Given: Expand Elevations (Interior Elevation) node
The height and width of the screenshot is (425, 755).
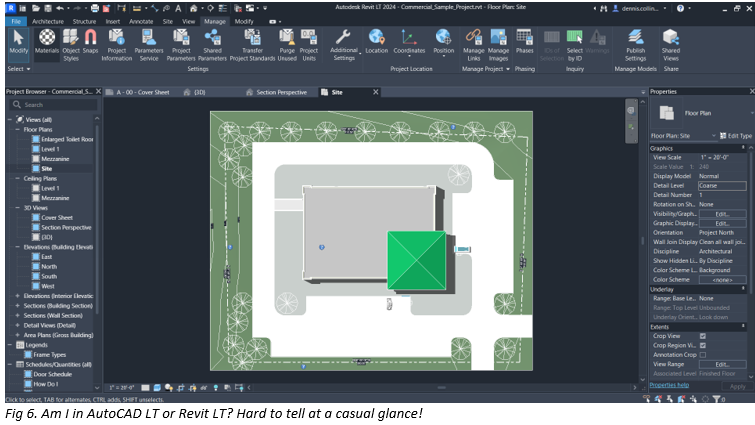Looking at the screenshot, I should click(x=18, y=296).
